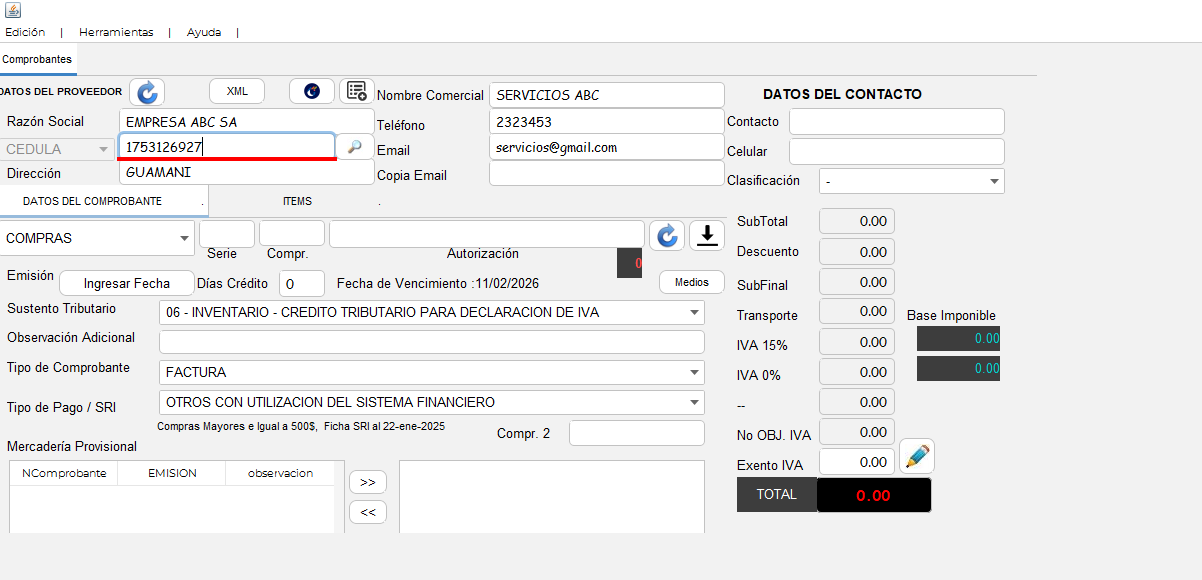
Task: Switch to the ITEMS tab
Action: coord(297,201)
